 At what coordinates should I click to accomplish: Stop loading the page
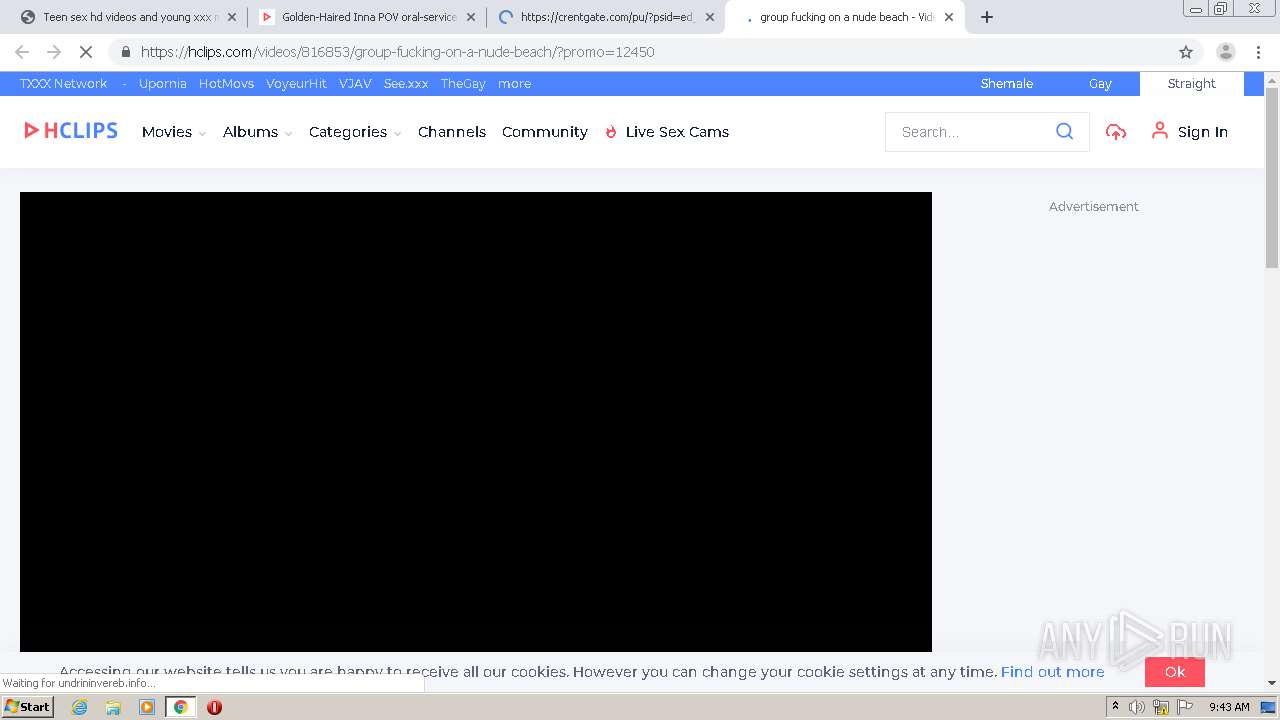coord(86,52)
